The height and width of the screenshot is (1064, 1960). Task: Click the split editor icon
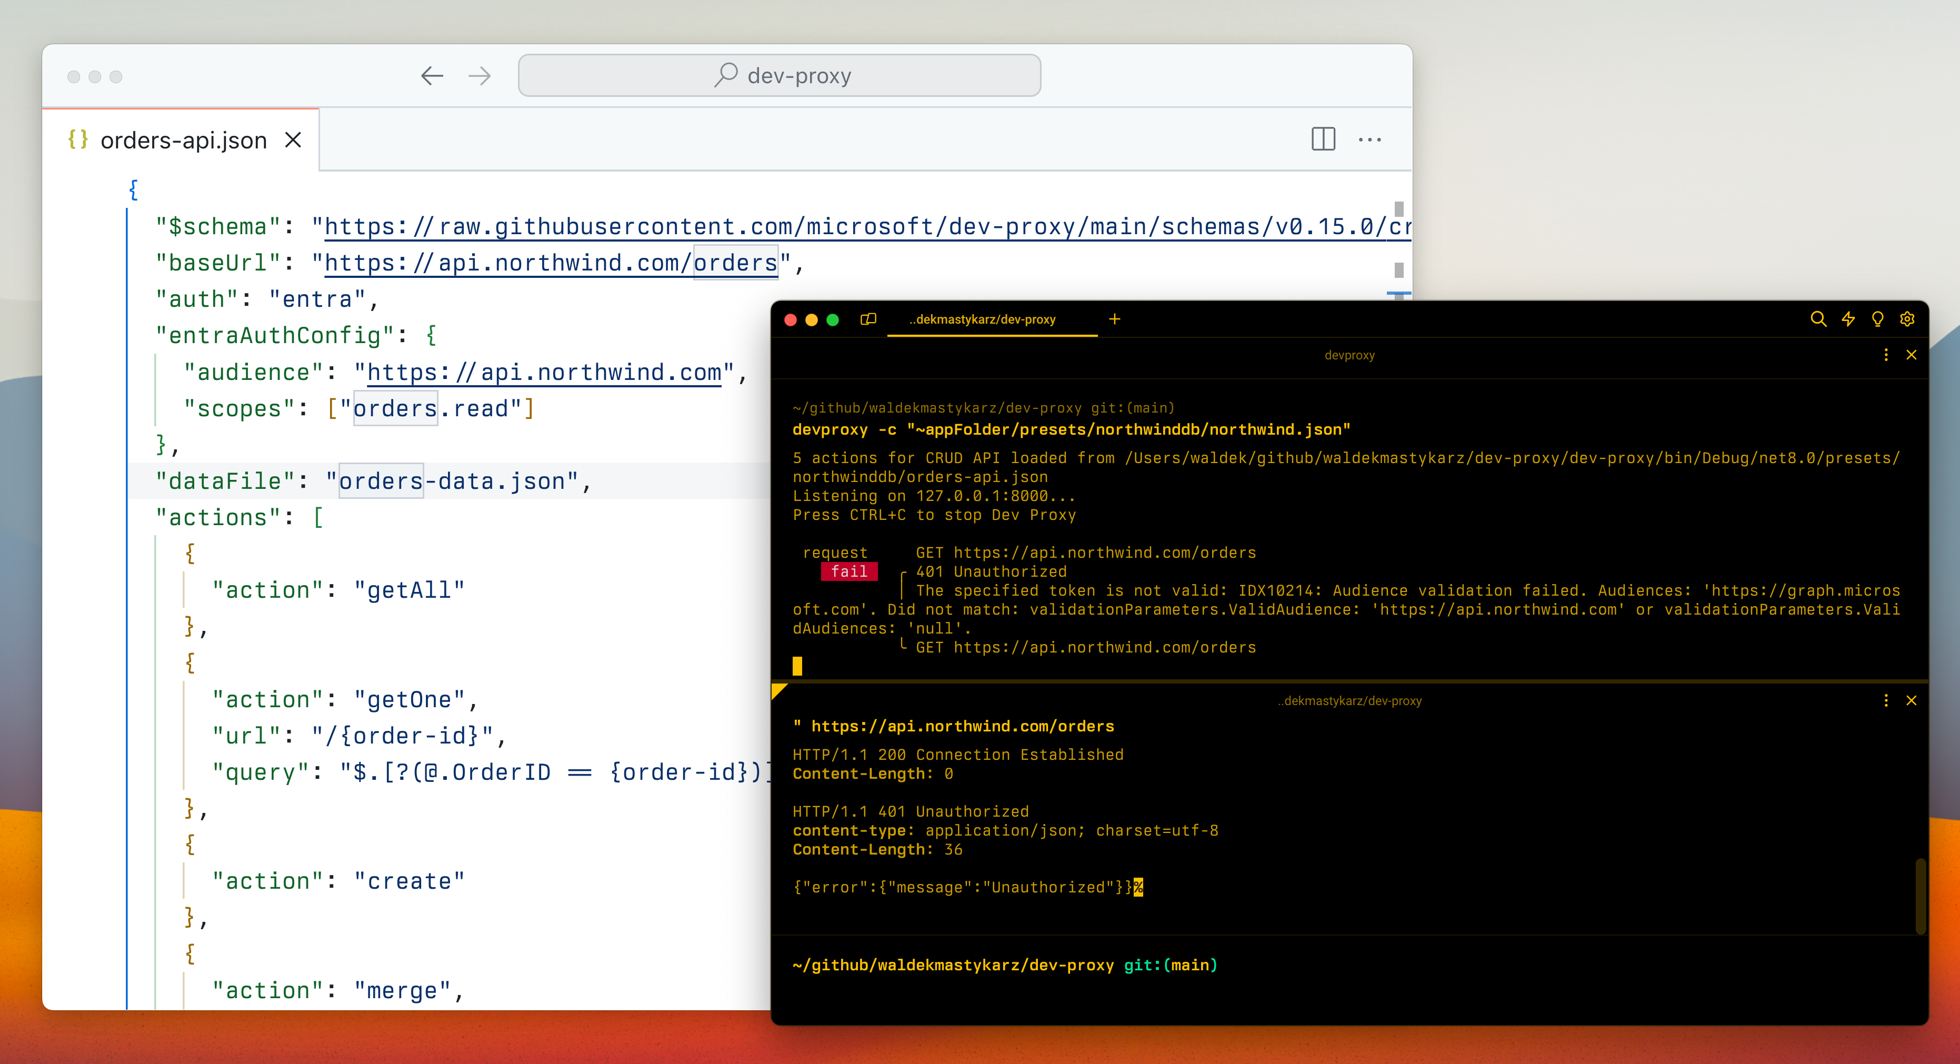(1322, 140)
